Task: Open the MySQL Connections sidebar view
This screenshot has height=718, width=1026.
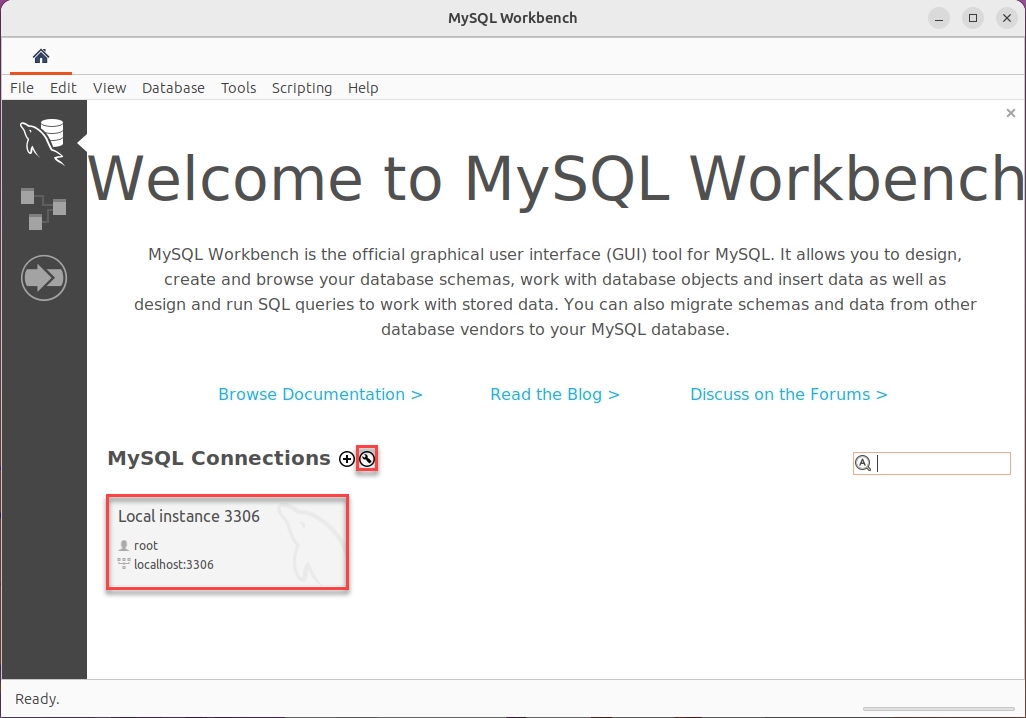Action: coord(43,140)
